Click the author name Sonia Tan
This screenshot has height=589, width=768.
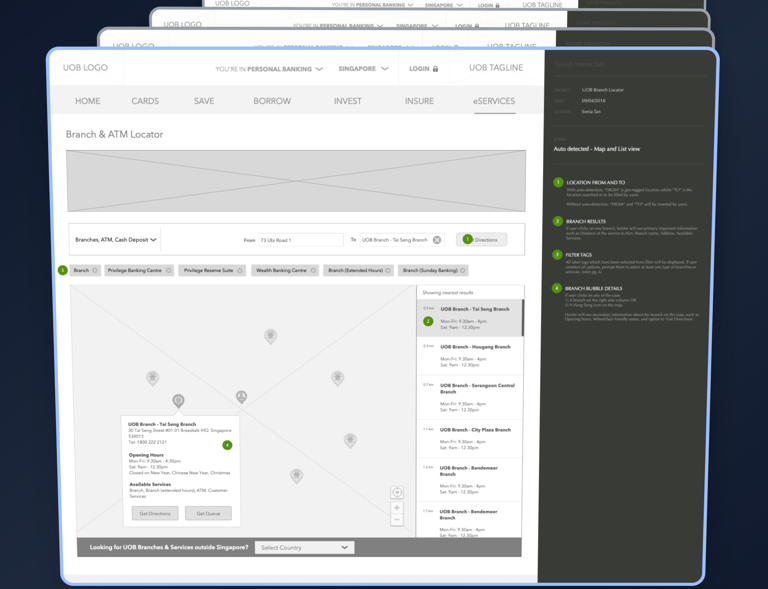(x=591, y=112)
